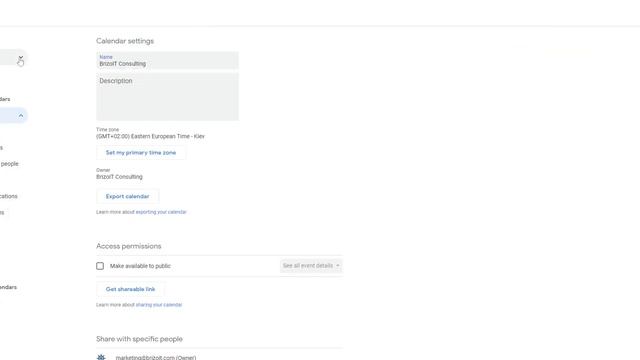640x360 pixels.
Task: Open the time zone Eastern European Time selector
Action: click(x=150, y=136)
